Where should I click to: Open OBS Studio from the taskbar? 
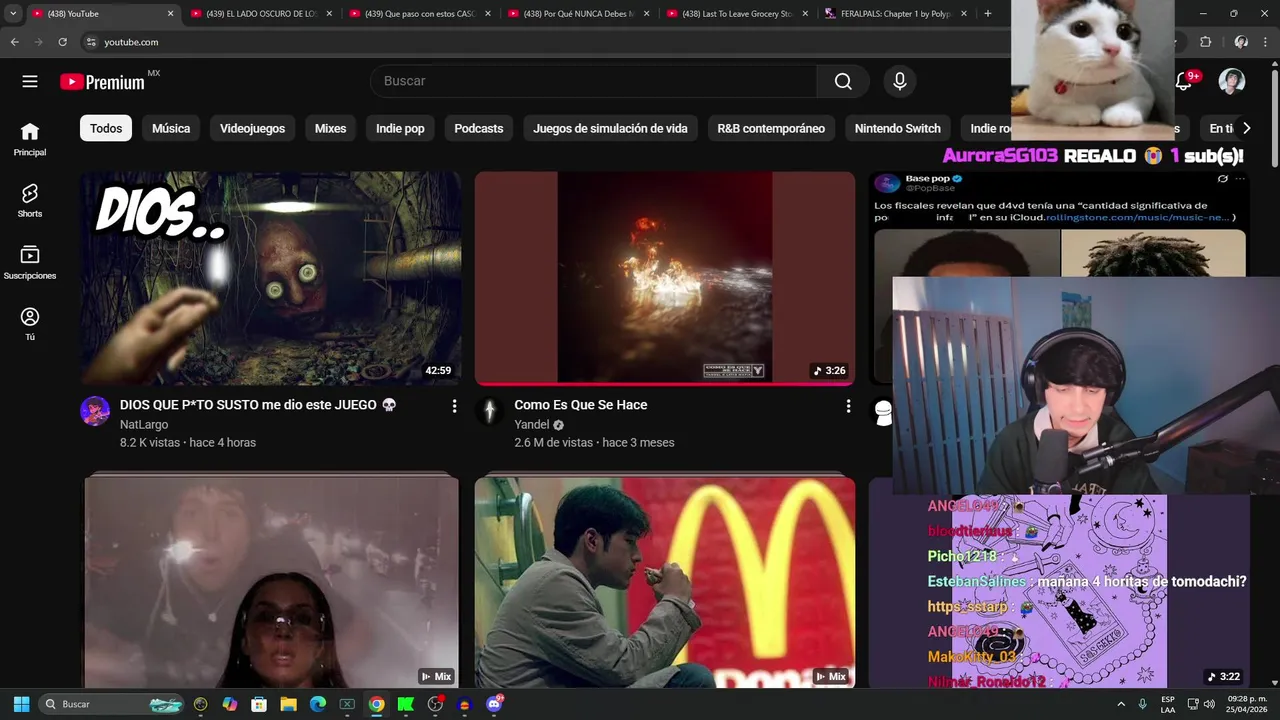click(x=435, y=704)
